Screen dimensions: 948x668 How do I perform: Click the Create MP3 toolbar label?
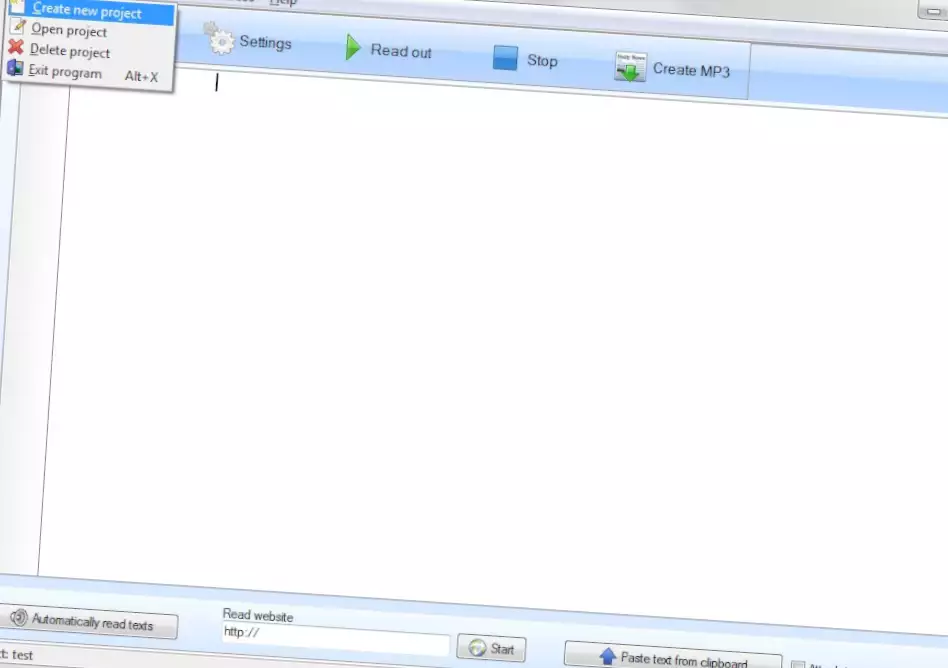pos(691,70)
